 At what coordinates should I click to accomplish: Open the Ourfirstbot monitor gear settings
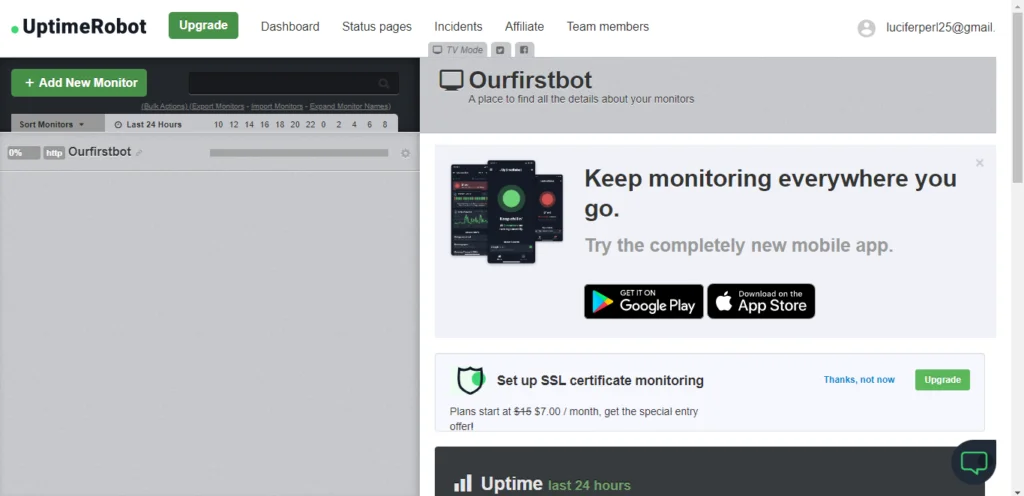coord(406,153)
